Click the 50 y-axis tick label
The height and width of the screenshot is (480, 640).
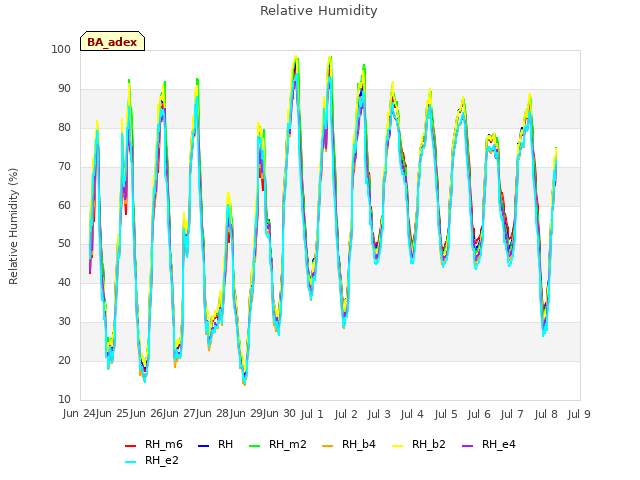click(x=64, y=244)
